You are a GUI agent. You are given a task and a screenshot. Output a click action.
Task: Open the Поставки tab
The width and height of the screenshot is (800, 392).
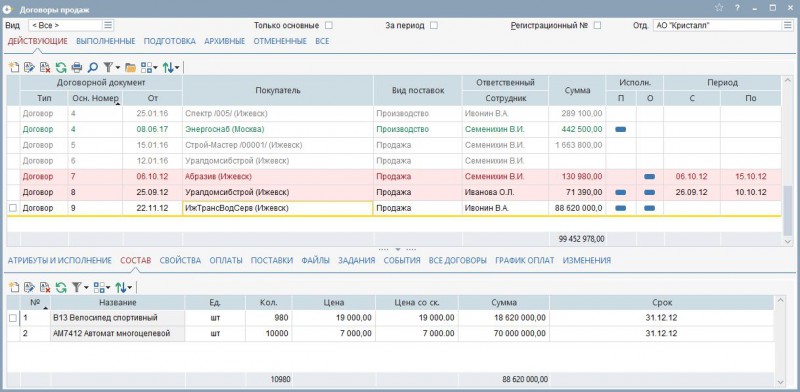point(272,260)
